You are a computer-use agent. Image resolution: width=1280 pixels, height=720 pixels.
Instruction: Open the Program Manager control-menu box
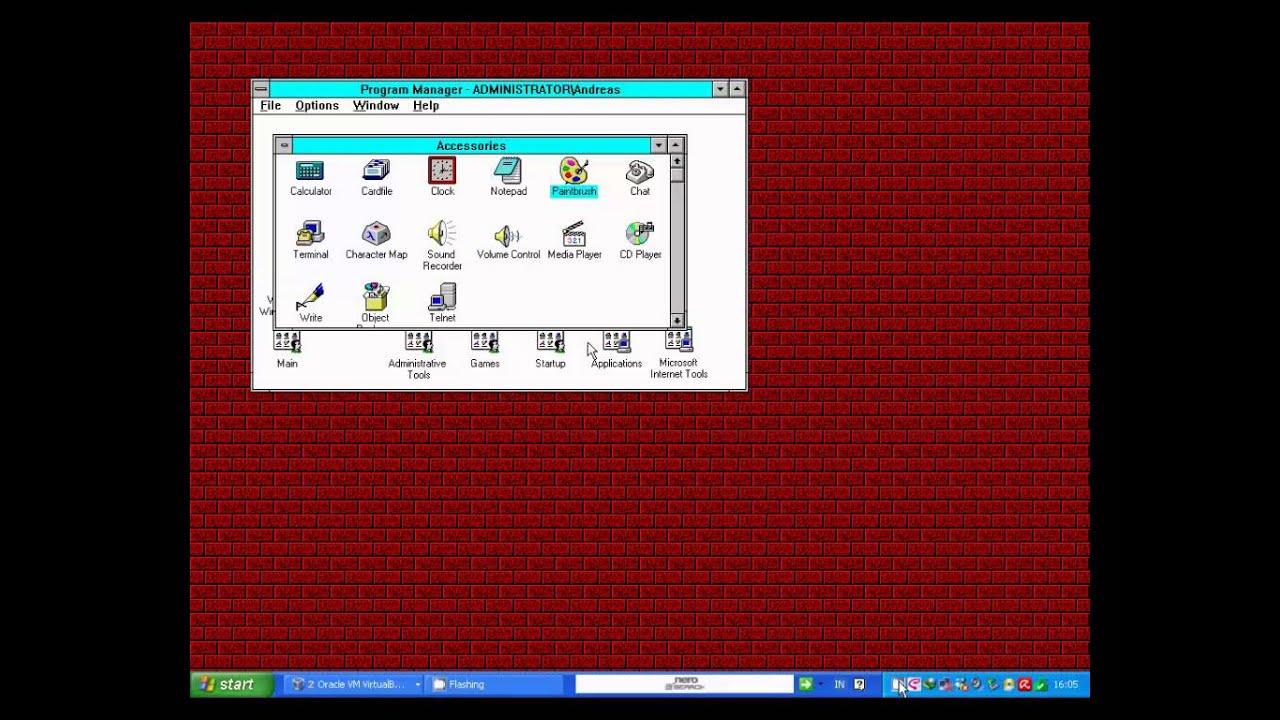coord(261,89)
